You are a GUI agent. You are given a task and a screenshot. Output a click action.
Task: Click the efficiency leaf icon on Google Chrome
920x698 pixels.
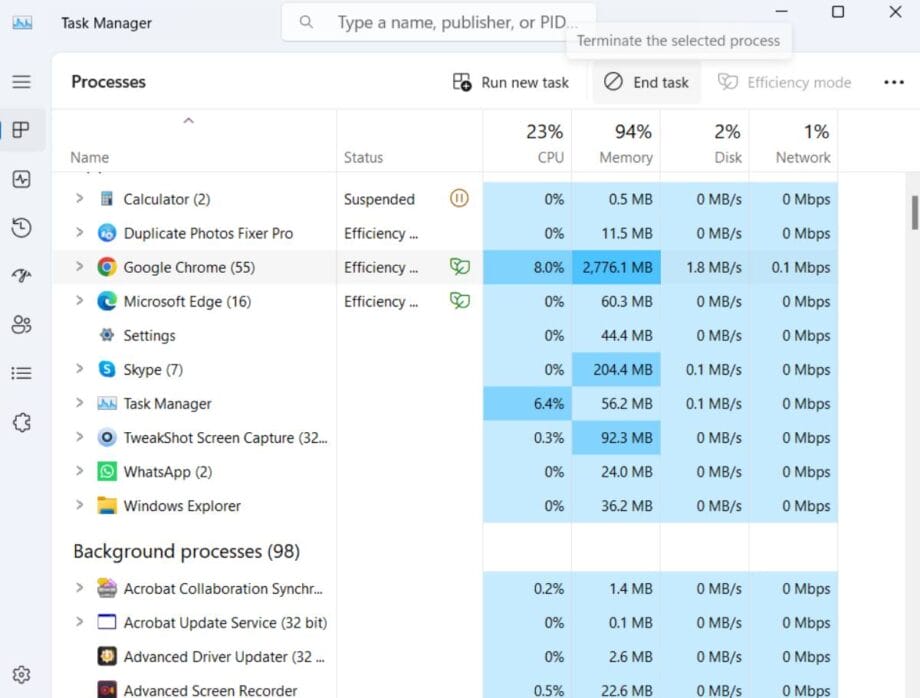tap(459, 267)
